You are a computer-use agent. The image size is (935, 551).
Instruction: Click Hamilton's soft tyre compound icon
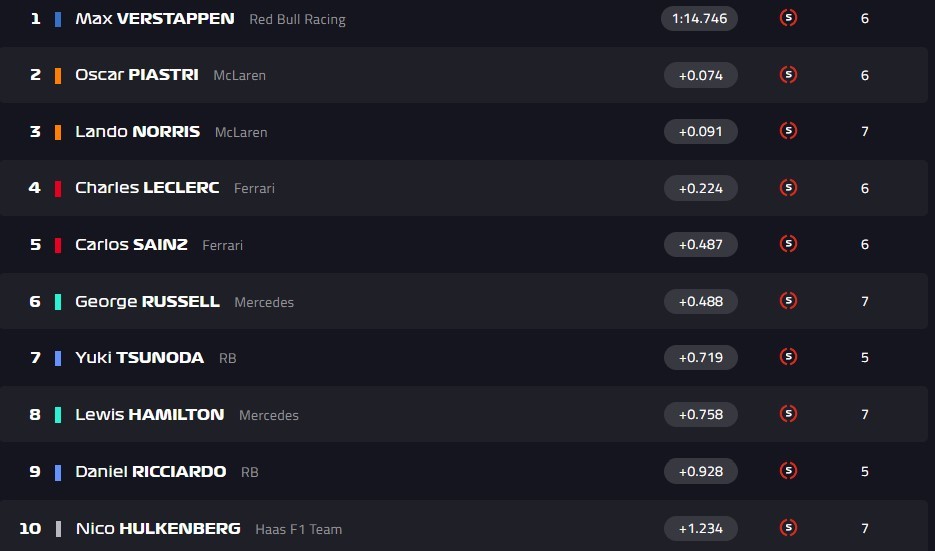coord(788,414)
